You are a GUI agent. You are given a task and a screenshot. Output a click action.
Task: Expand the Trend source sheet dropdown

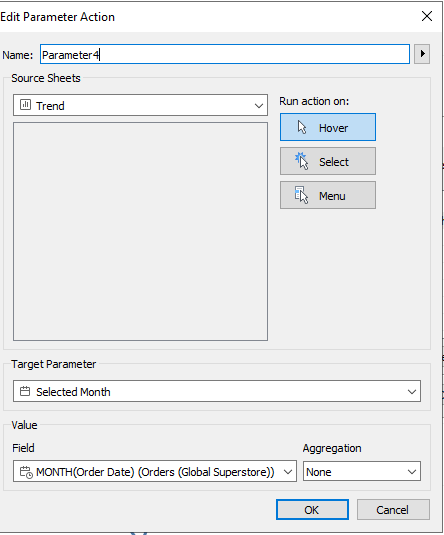click(140, 105)
